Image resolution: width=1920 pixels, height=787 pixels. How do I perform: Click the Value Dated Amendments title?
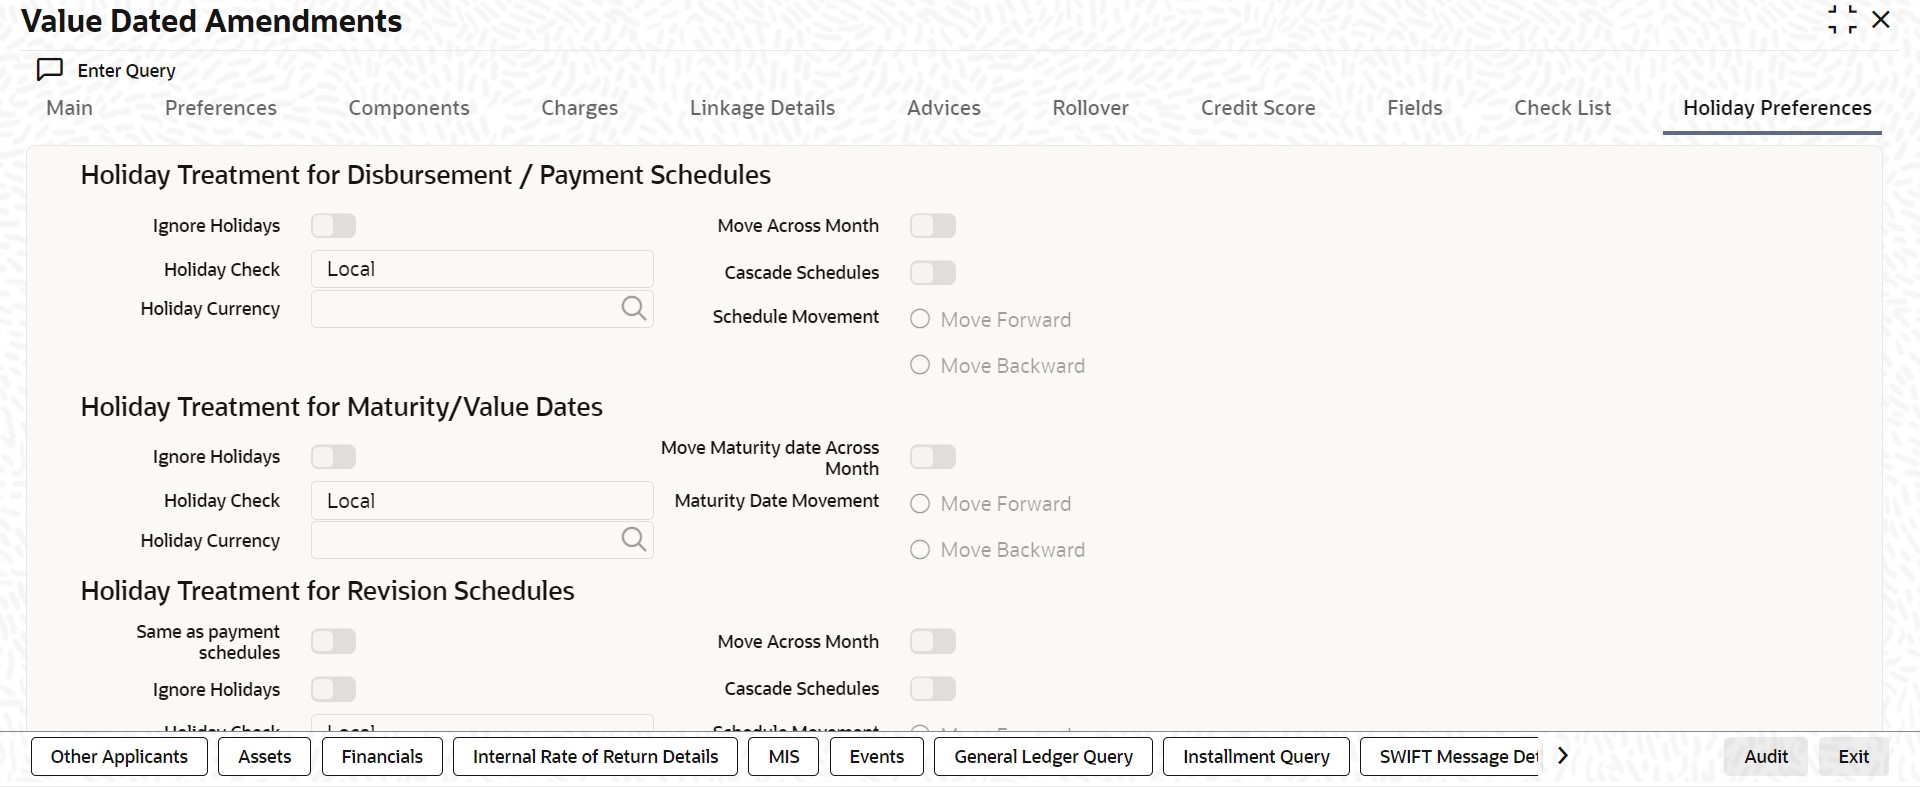pos(211,21)
